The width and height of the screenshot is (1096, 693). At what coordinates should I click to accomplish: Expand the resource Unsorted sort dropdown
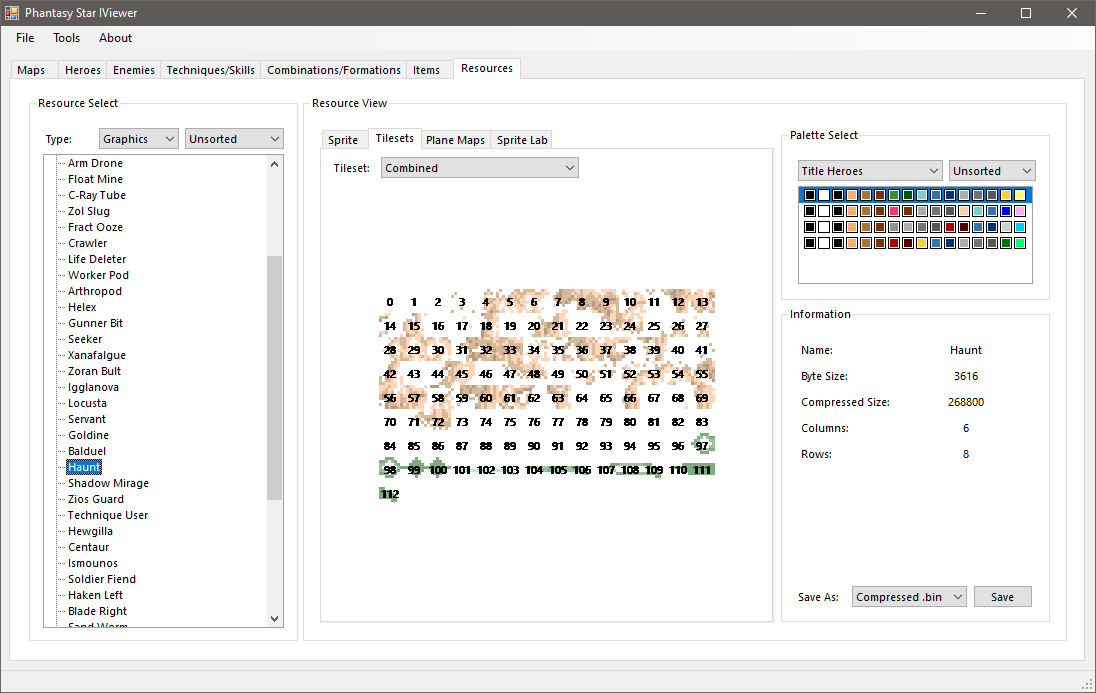pos(234,139)
